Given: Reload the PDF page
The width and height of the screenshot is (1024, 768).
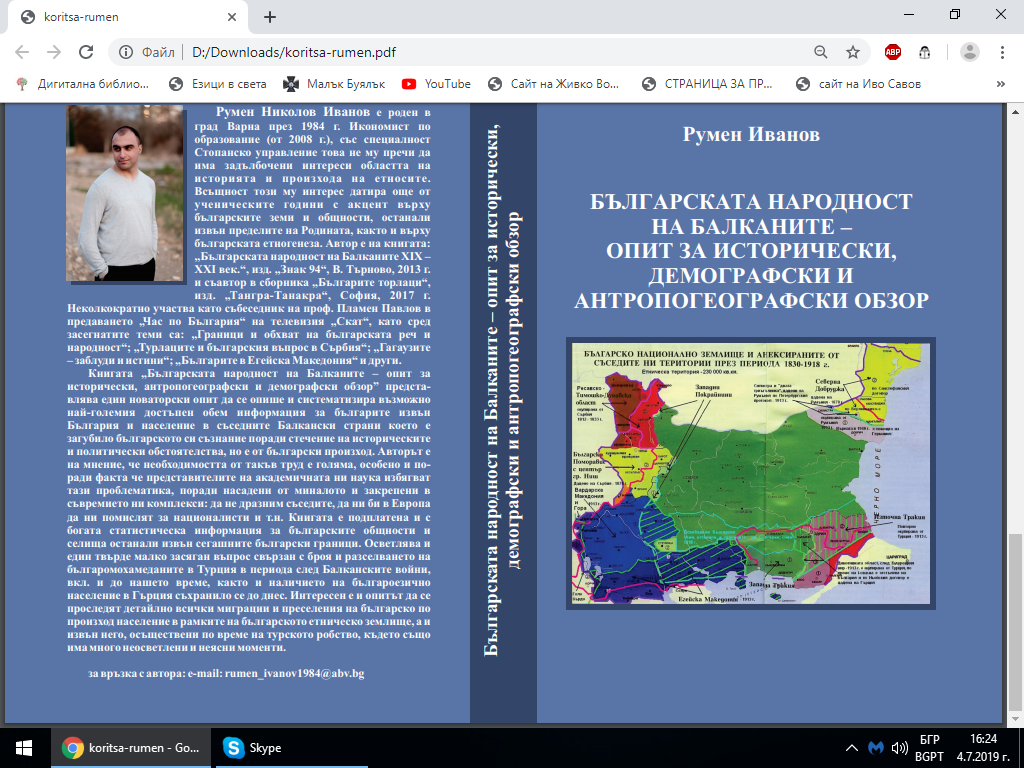Looking at the screenshot, I should click(x=86, y=52).
